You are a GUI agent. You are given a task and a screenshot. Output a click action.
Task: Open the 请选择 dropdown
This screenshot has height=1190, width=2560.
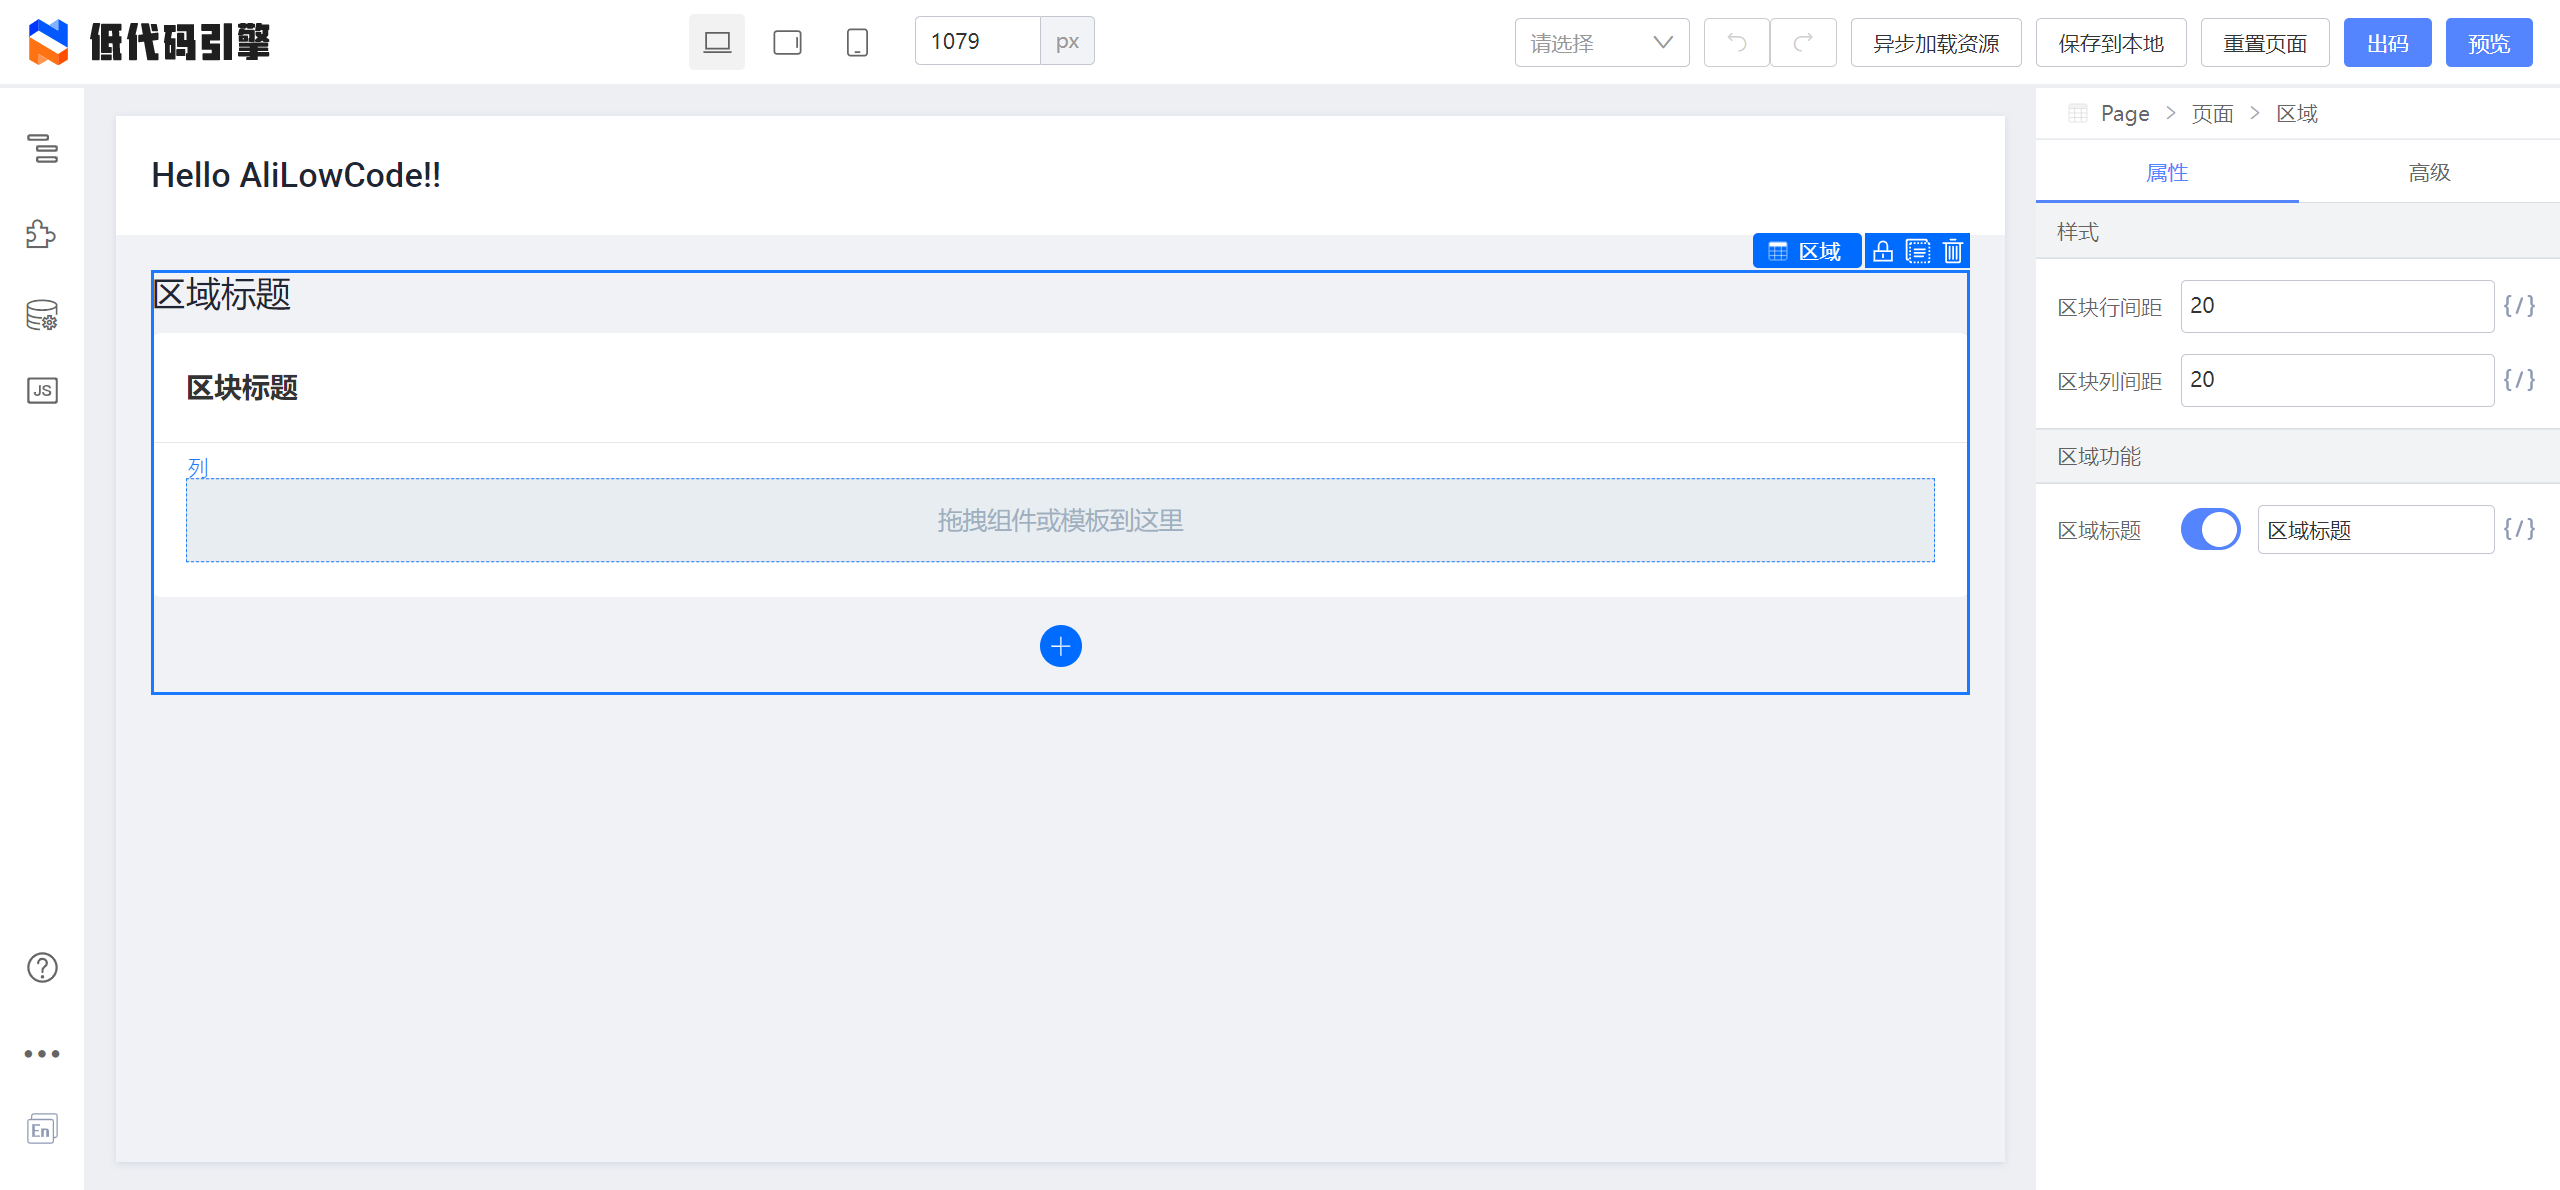[x=1602, y=43]
